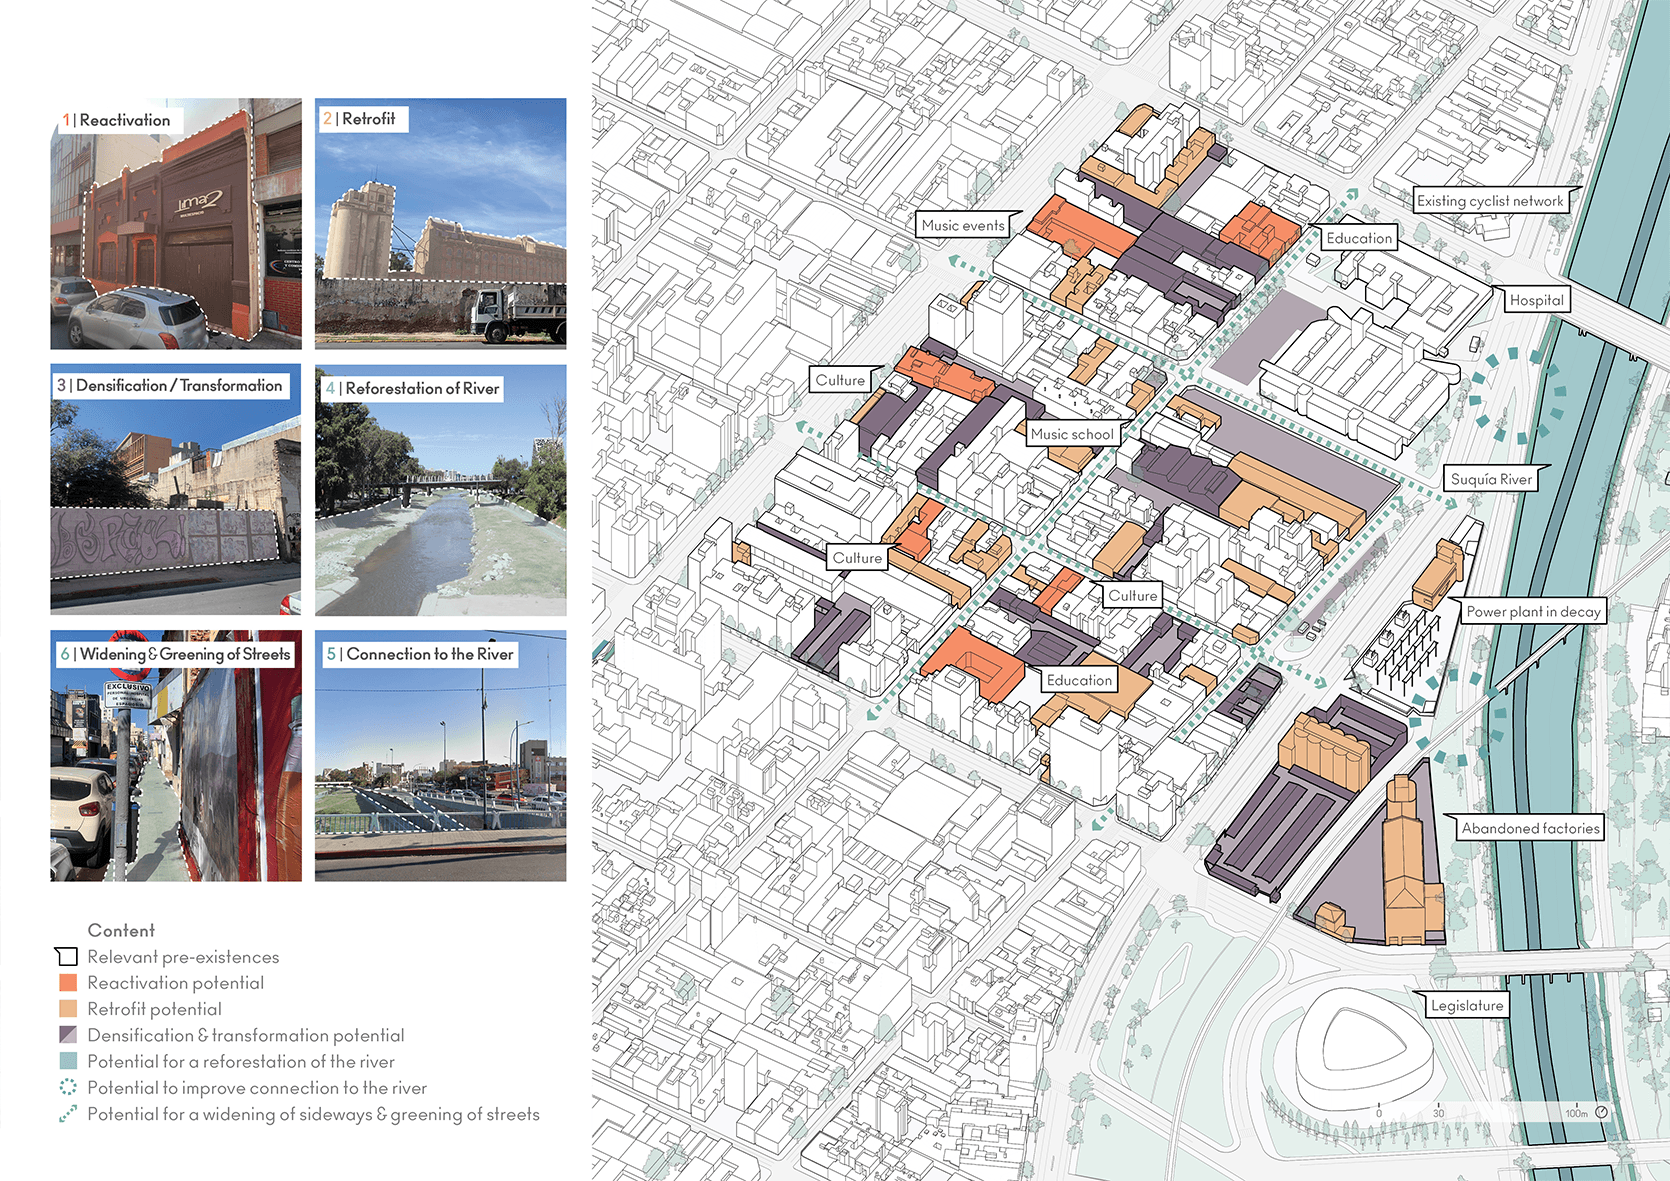1670x1181 pixels.
Task: Click the Connection to the River photo
Action: 441,756
